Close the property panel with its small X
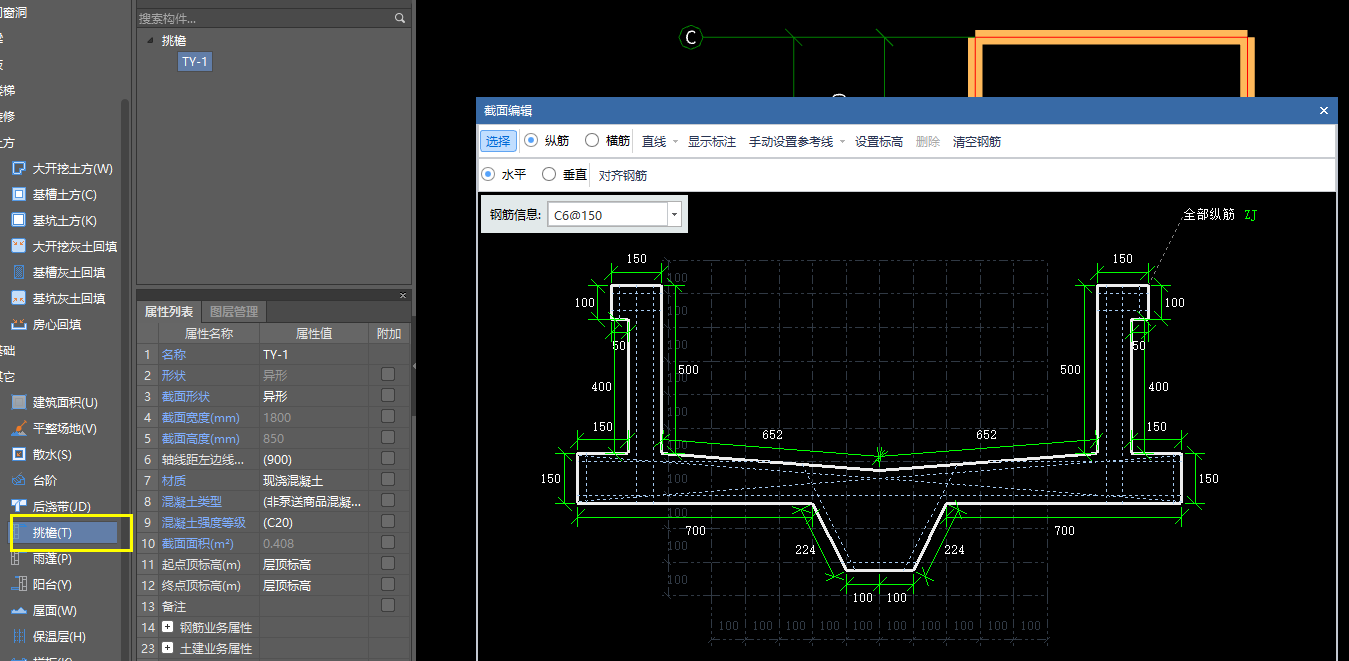Screen dimensions: 1349x661 [404, 296]
